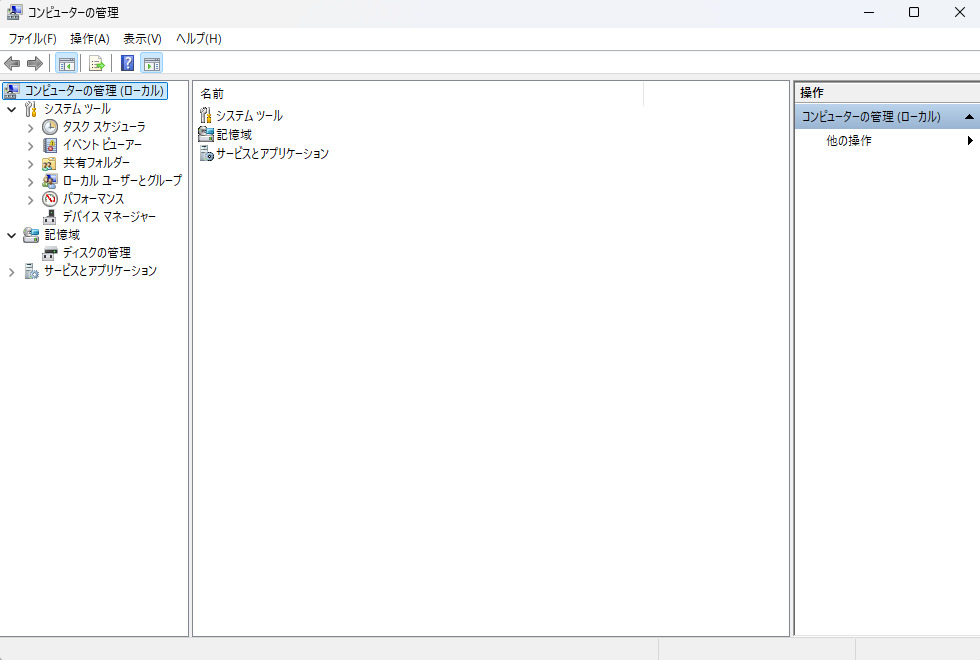Click the 名前 column header

point(418,94)
